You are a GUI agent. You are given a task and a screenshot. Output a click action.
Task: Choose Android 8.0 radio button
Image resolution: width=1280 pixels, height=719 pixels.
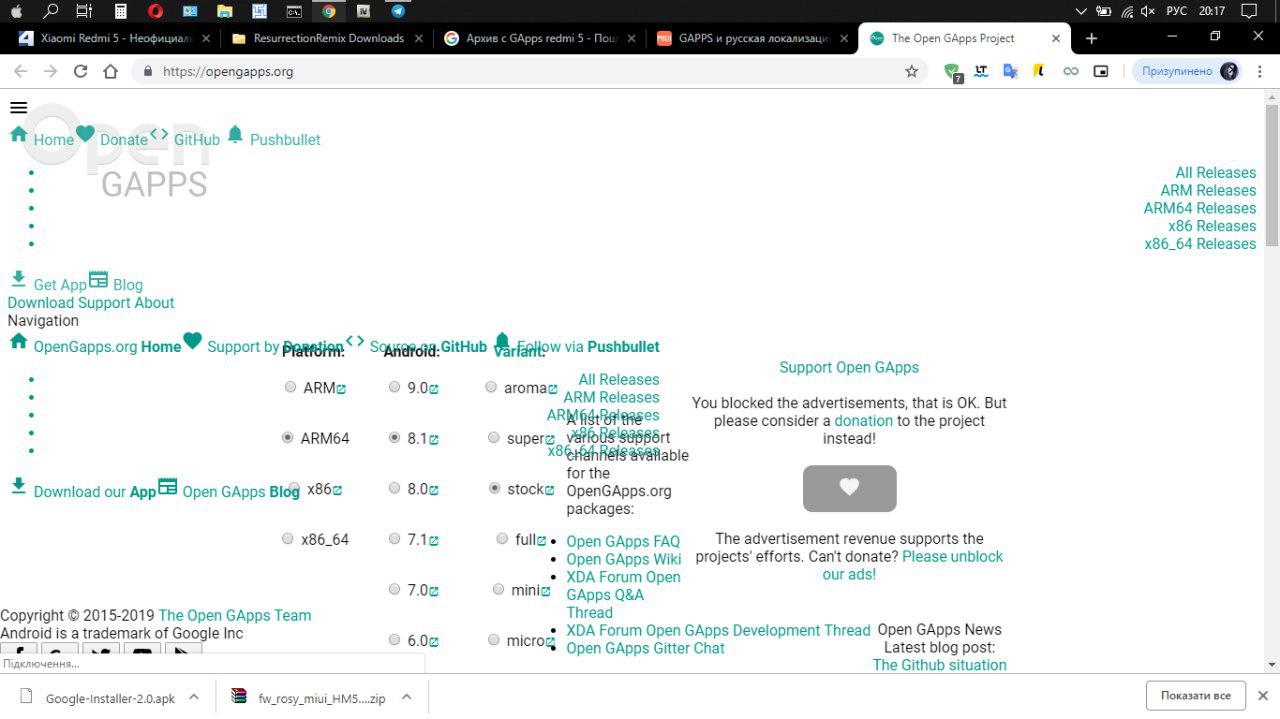coord(394,488)
